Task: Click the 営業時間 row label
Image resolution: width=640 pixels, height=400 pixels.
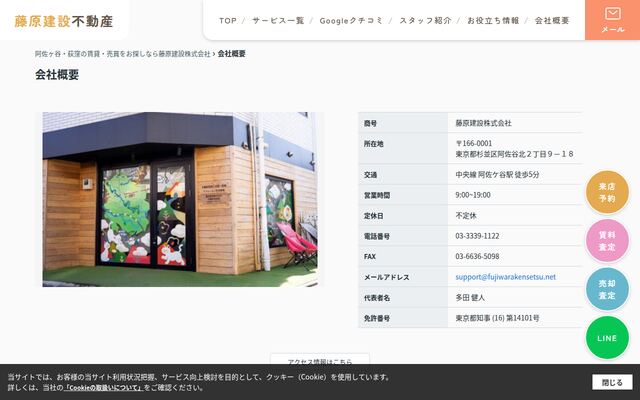Action: [377, 196]
